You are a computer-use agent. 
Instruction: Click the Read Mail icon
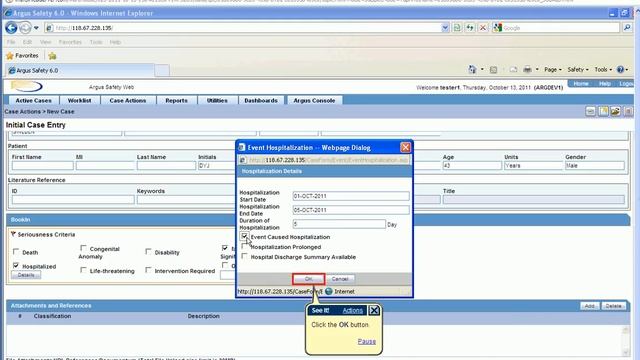[x=513, y=70]
